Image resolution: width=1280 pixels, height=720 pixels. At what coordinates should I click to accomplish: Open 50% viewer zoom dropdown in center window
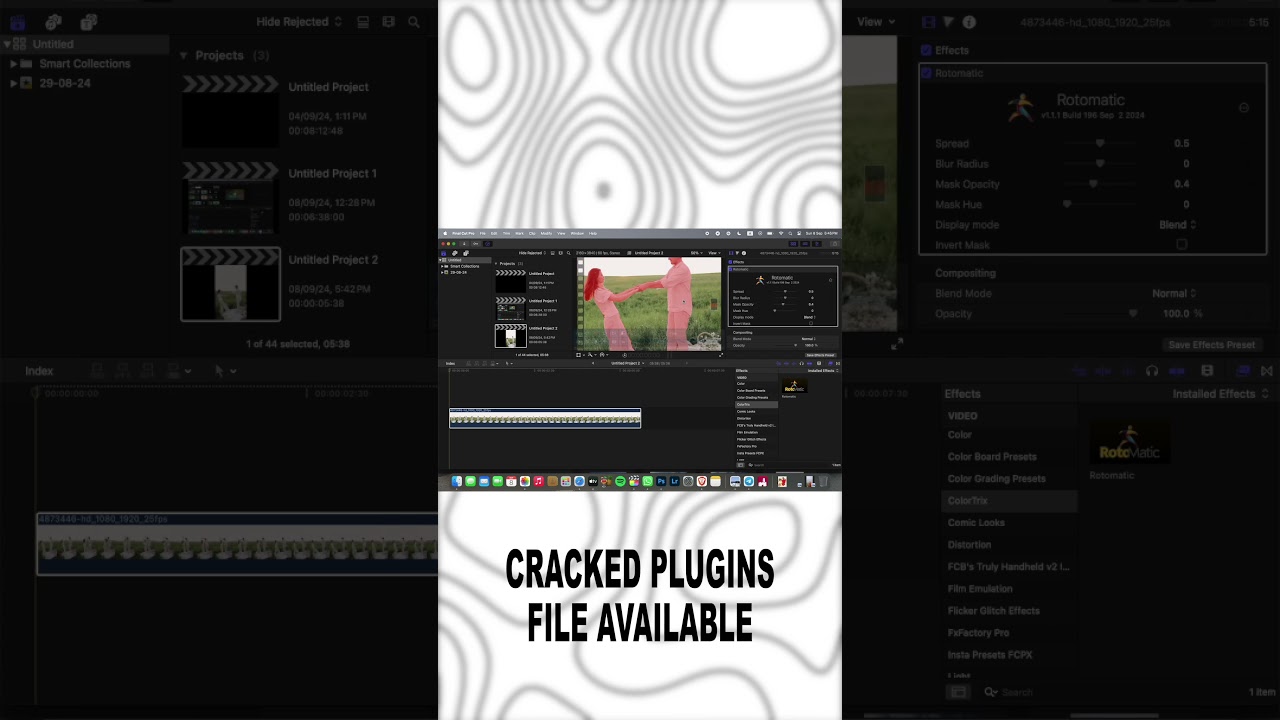coord(696,252)
